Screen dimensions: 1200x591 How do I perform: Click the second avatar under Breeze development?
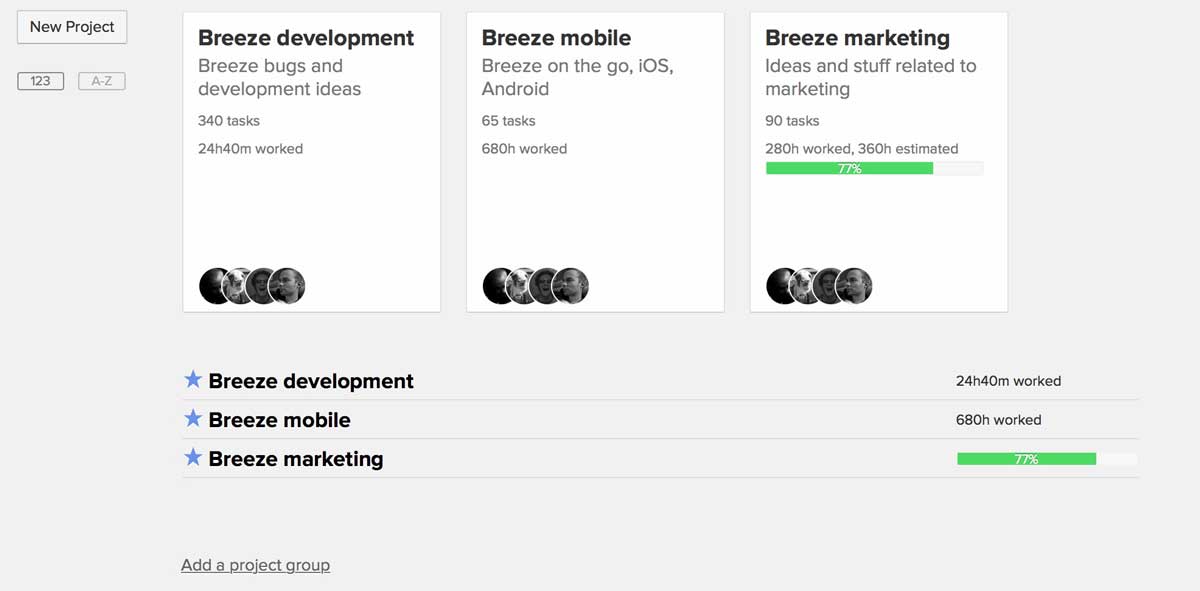coord(238,285)
